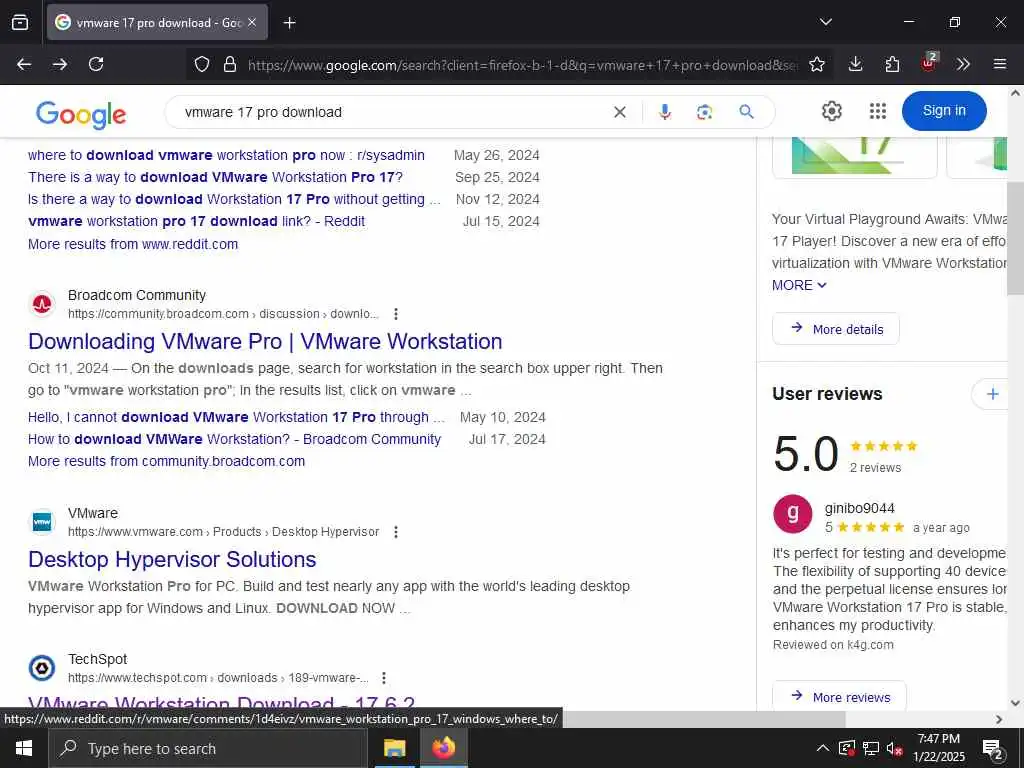Open Desktop Hypervisor Solutions result
The height and width of the screenshot is (768, 1024).
pos(172,560)
